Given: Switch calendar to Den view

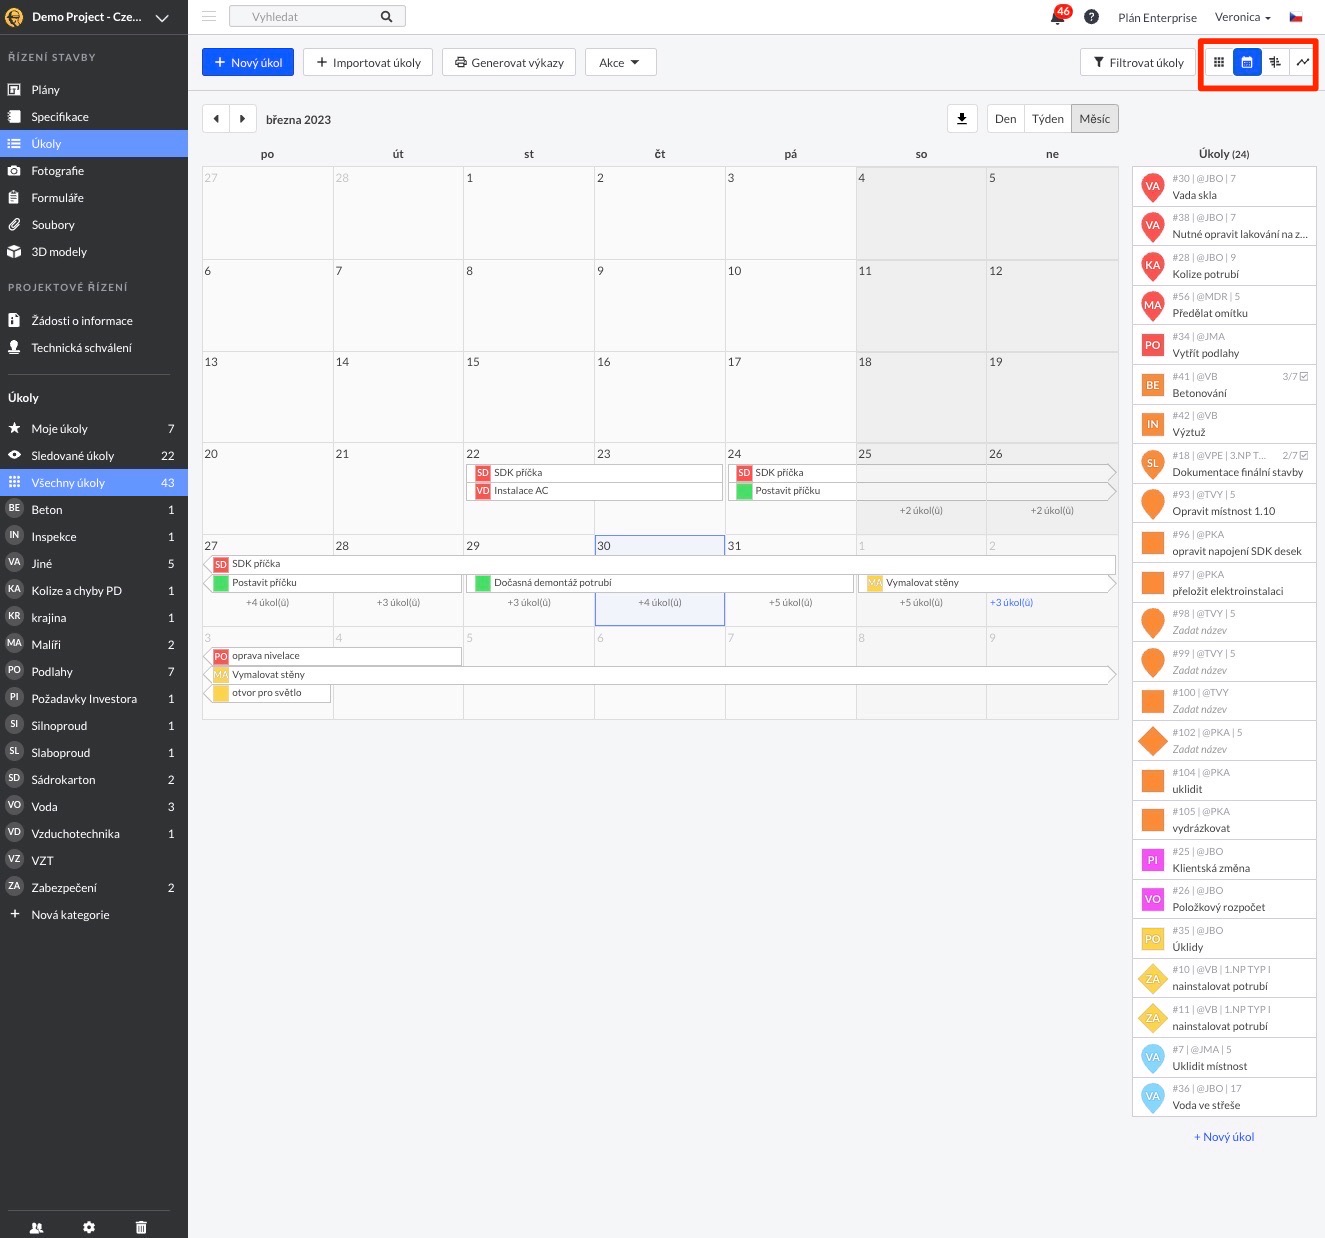Looking at the screenshot, I should tap(1005, 119).
